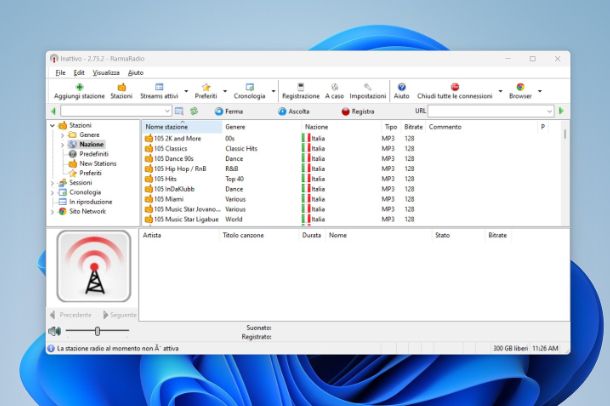Open the Visualizza menu
This screenshot has height=406, width=610.
106,73
